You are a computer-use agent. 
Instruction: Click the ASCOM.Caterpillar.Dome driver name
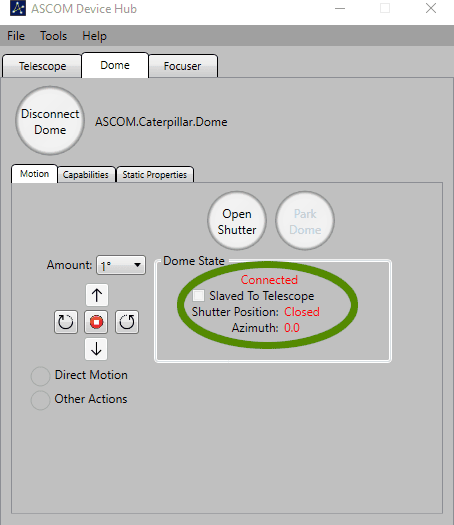tap(161, 122)
